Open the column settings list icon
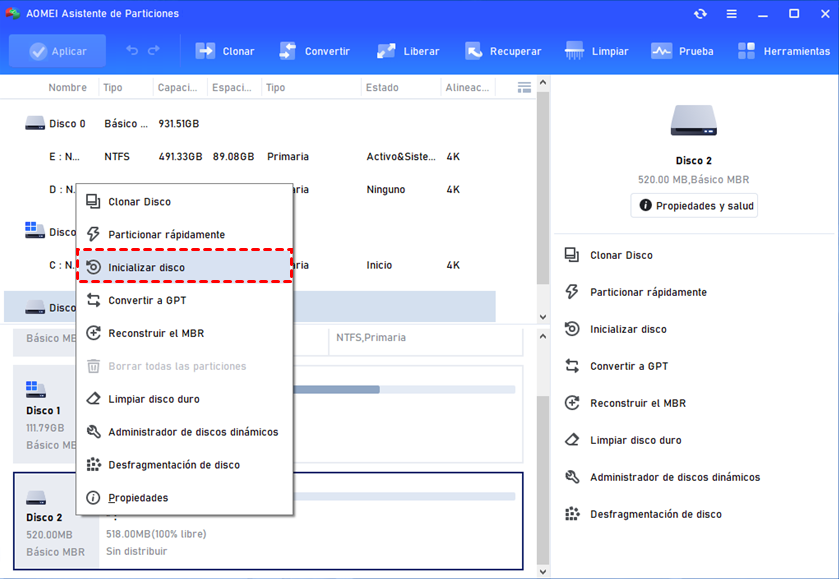This screenshot has width=839, height=579. tap(524, 88)
